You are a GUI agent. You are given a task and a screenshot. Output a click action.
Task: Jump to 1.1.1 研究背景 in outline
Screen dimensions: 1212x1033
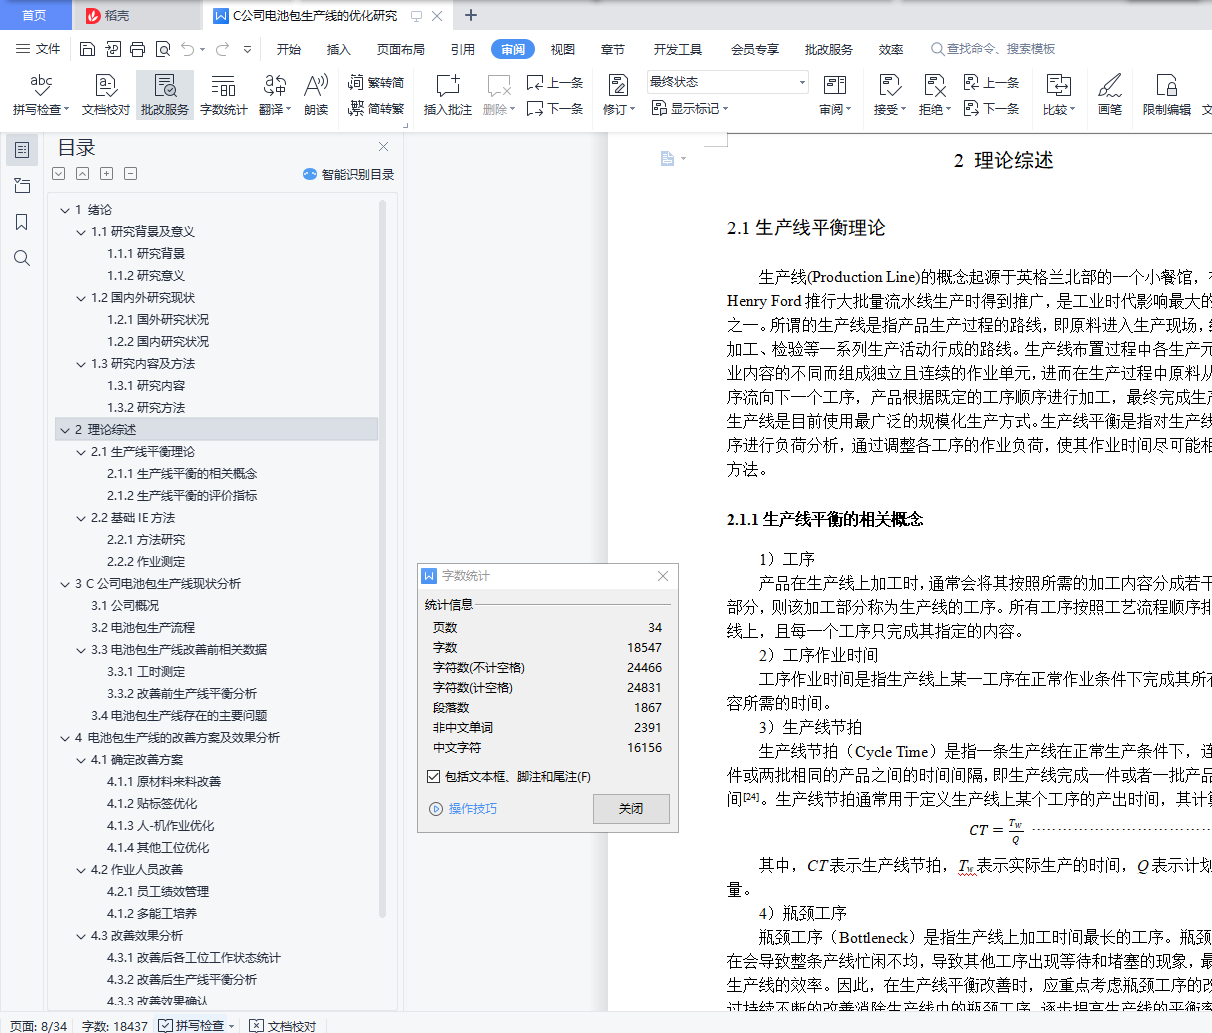click(146, 254)
